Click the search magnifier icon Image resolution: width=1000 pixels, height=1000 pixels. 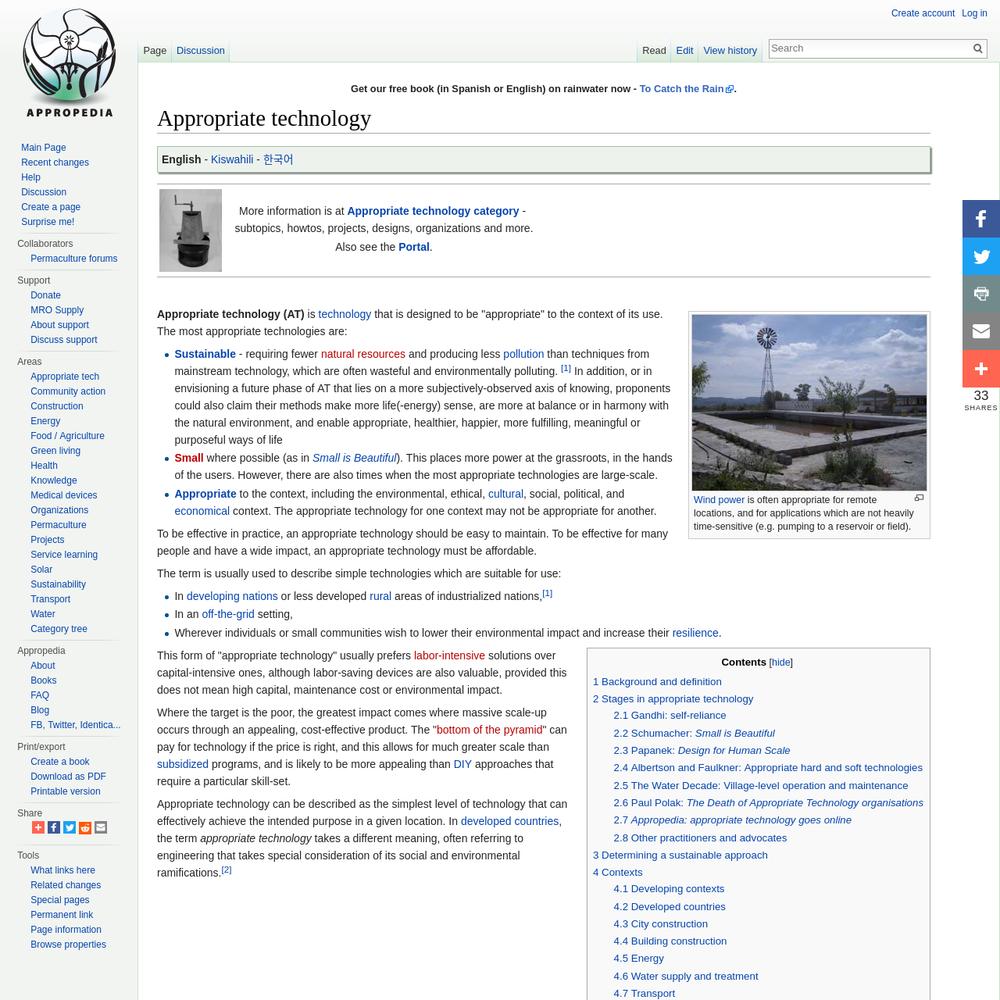pyautogui.click(x=978, y=48)
